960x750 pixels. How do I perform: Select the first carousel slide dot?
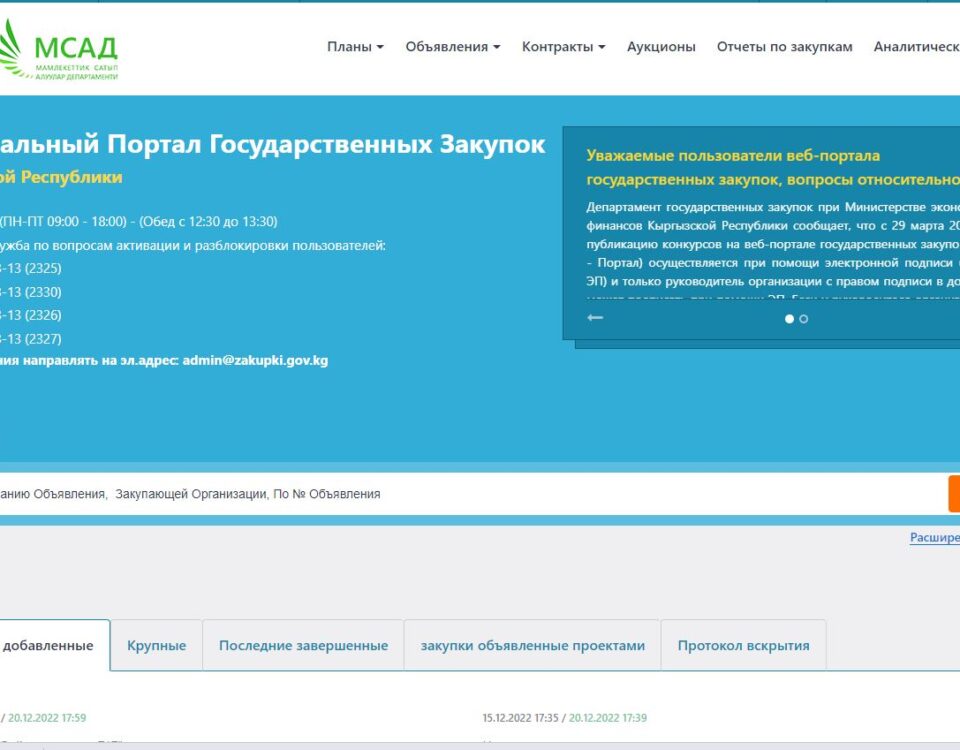pos(789,319)
